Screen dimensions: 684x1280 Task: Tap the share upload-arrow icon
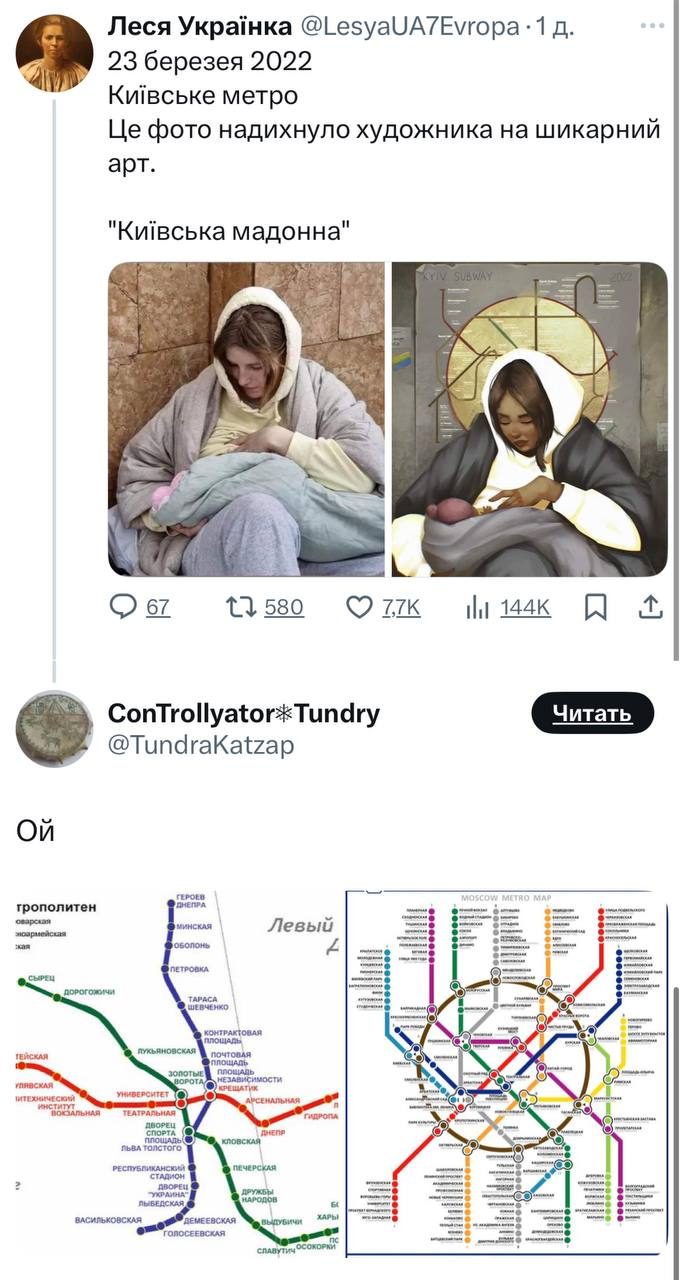point(649,607)
